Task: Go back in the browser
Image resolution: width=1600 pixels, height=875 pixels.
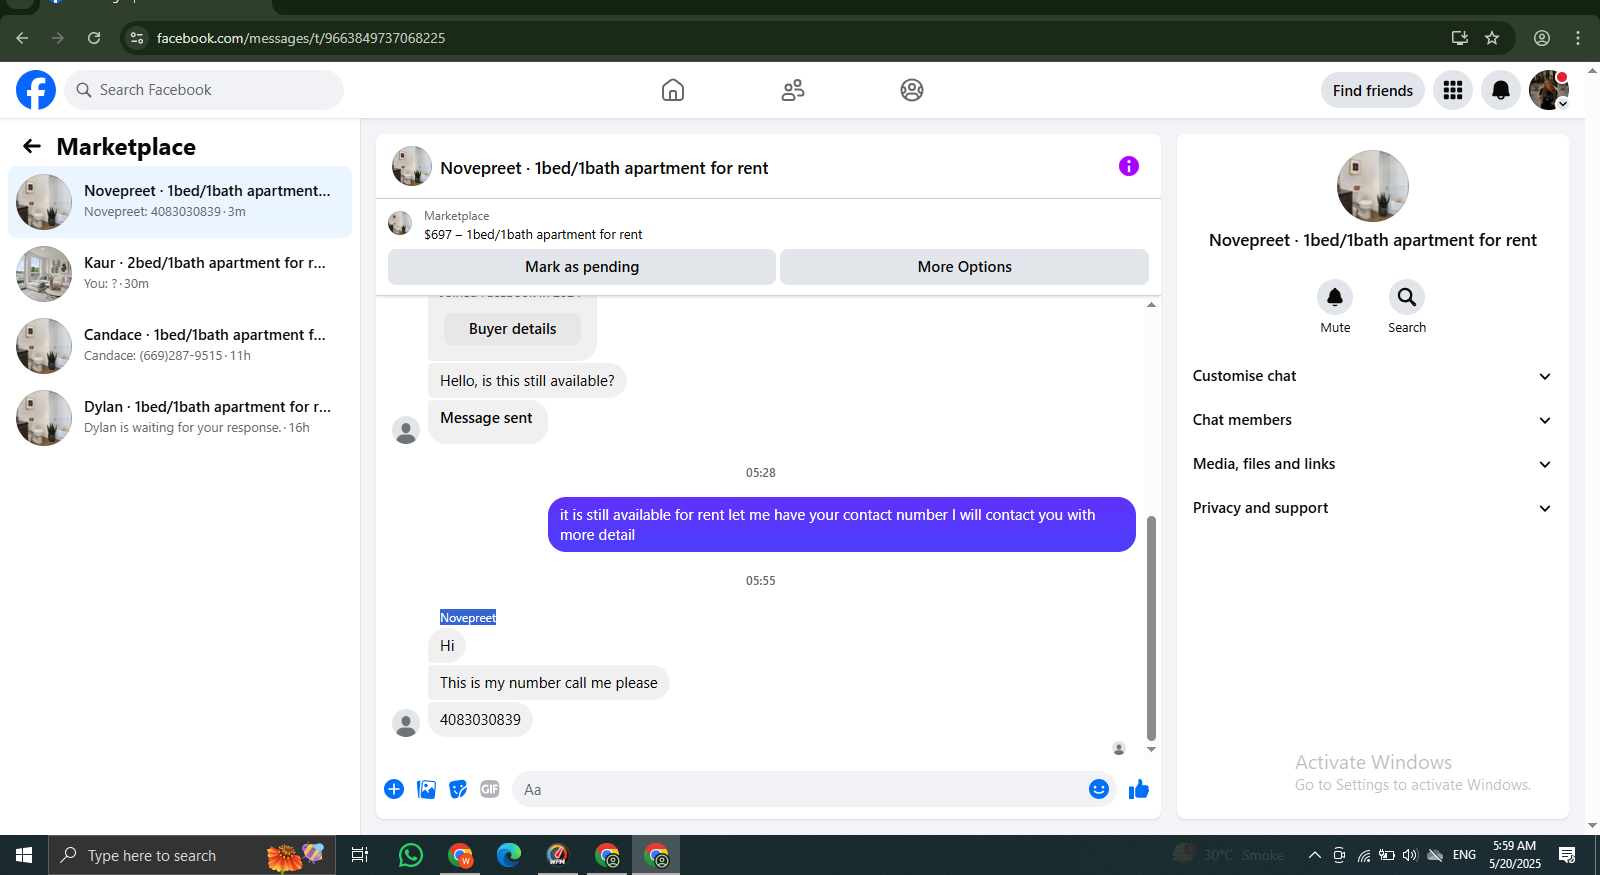Action: (x=22, y=38)
